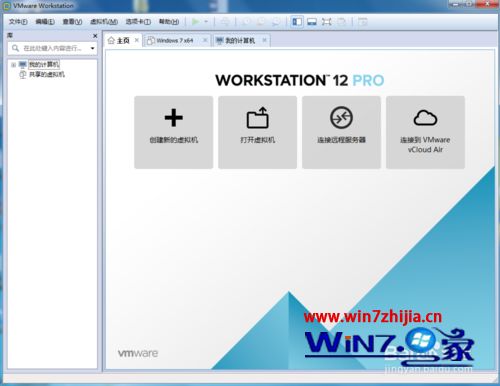The height and width of the screenshot is (386, 500).
Task: Click the take snapshot toolbar icon
Action: [246, 22]
